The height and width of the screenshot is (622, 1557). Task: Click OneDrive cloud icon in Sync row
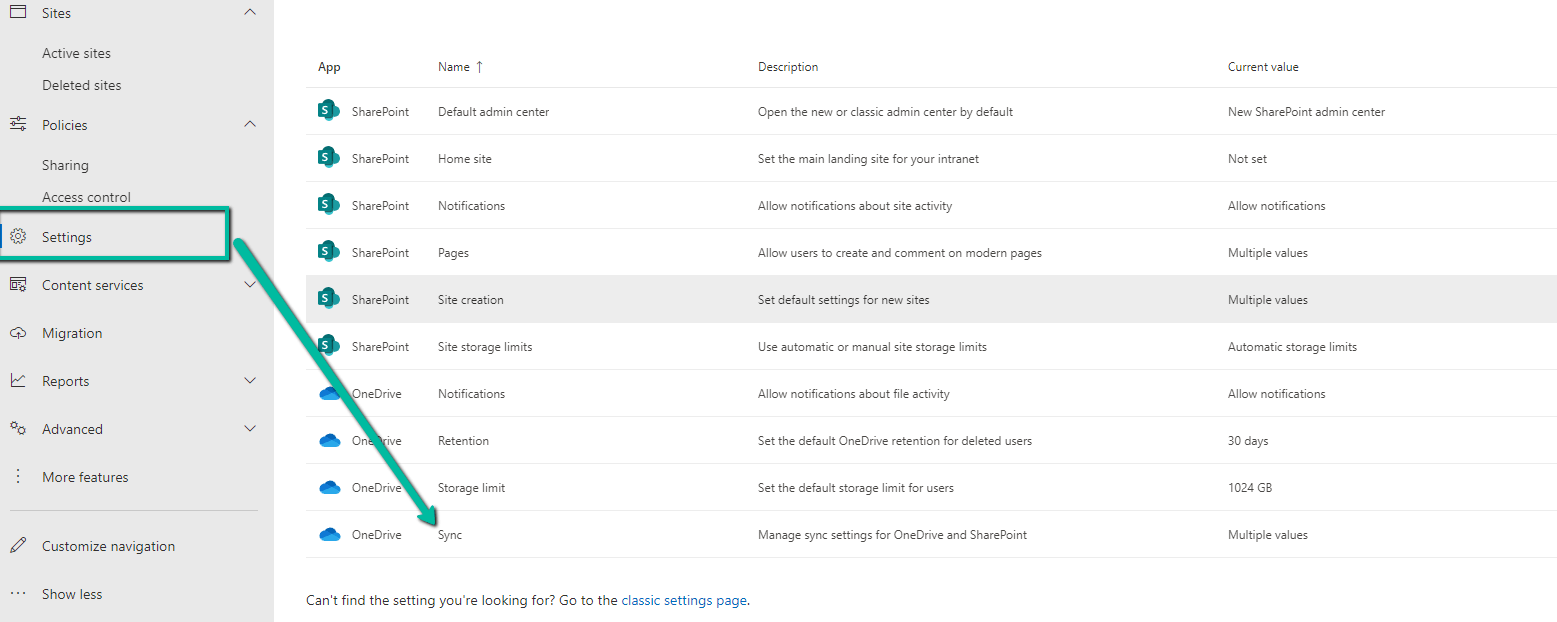(329, 535)
